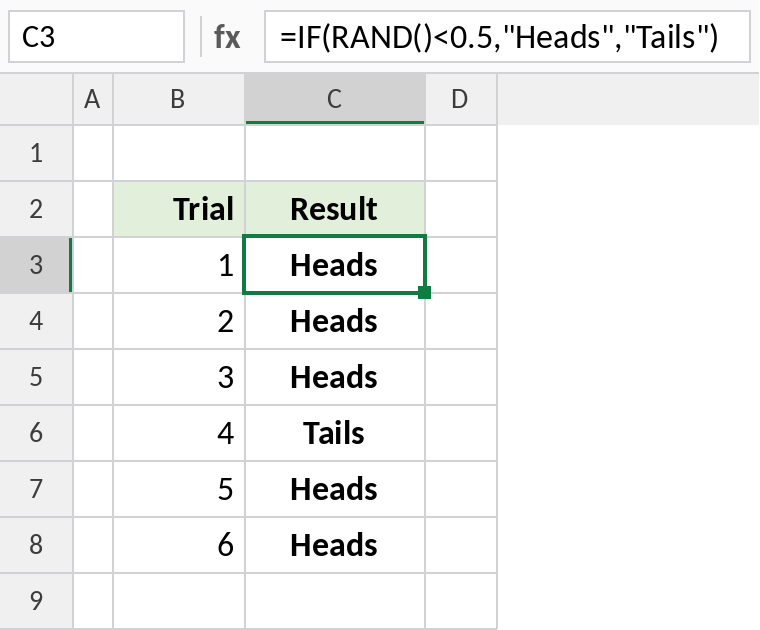This screenshot has height=630, width=760.
Task: Select the cell with Trial value 4
Action: pyautogui.click(x=179, y=433)
